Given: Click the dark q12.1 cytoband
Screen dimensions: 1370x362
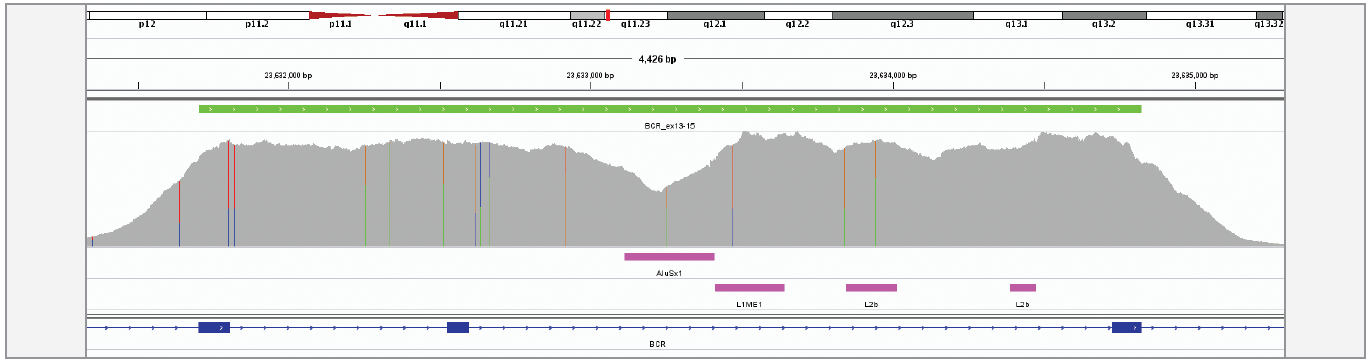Looking at the screenshot, I should tap(715, 16).
